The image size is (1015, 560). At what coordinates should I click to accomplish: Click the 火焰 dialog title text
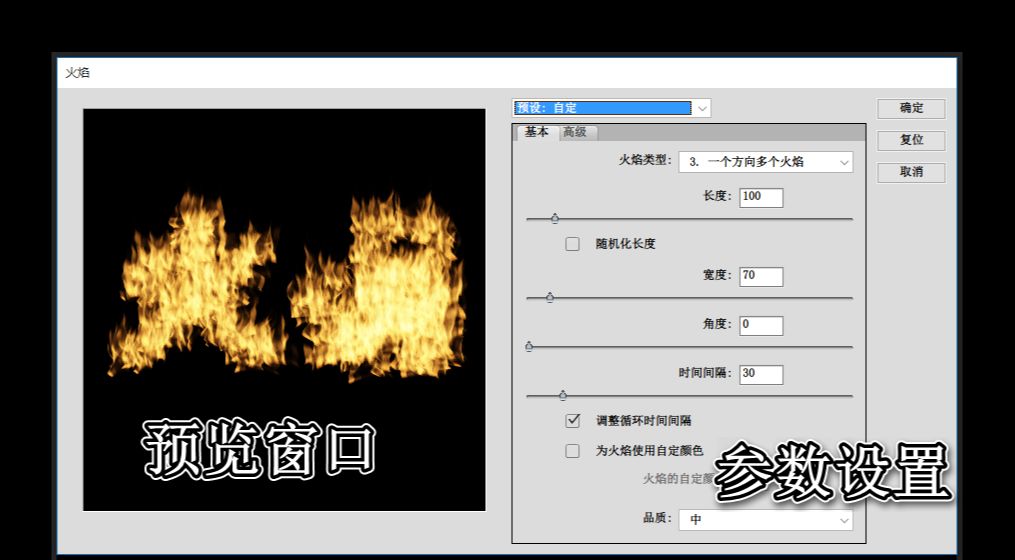click(x=77, y=73)
